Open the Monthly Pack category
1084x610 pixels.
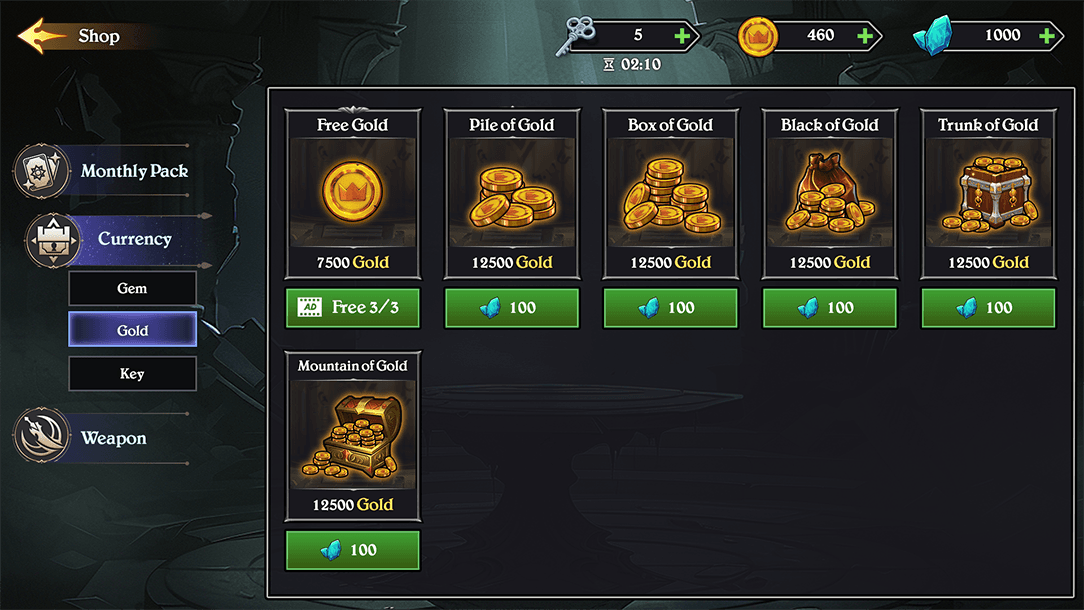click(134, 171)
